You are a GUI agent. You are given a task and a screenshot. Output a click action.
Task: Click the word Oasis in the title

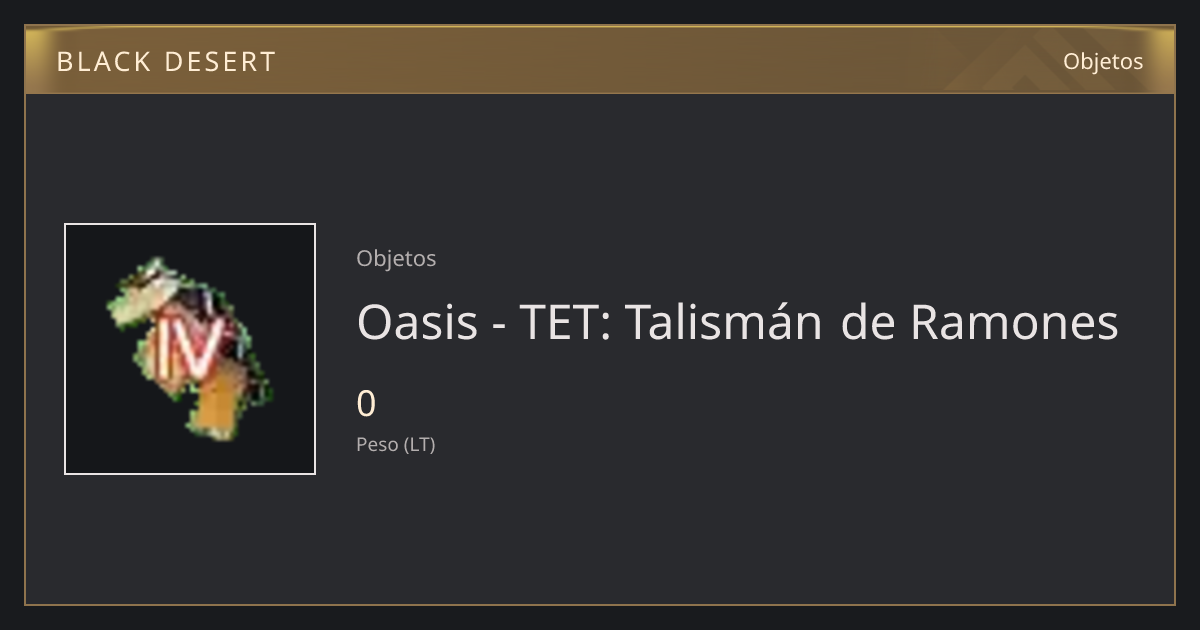pos(417,322)
